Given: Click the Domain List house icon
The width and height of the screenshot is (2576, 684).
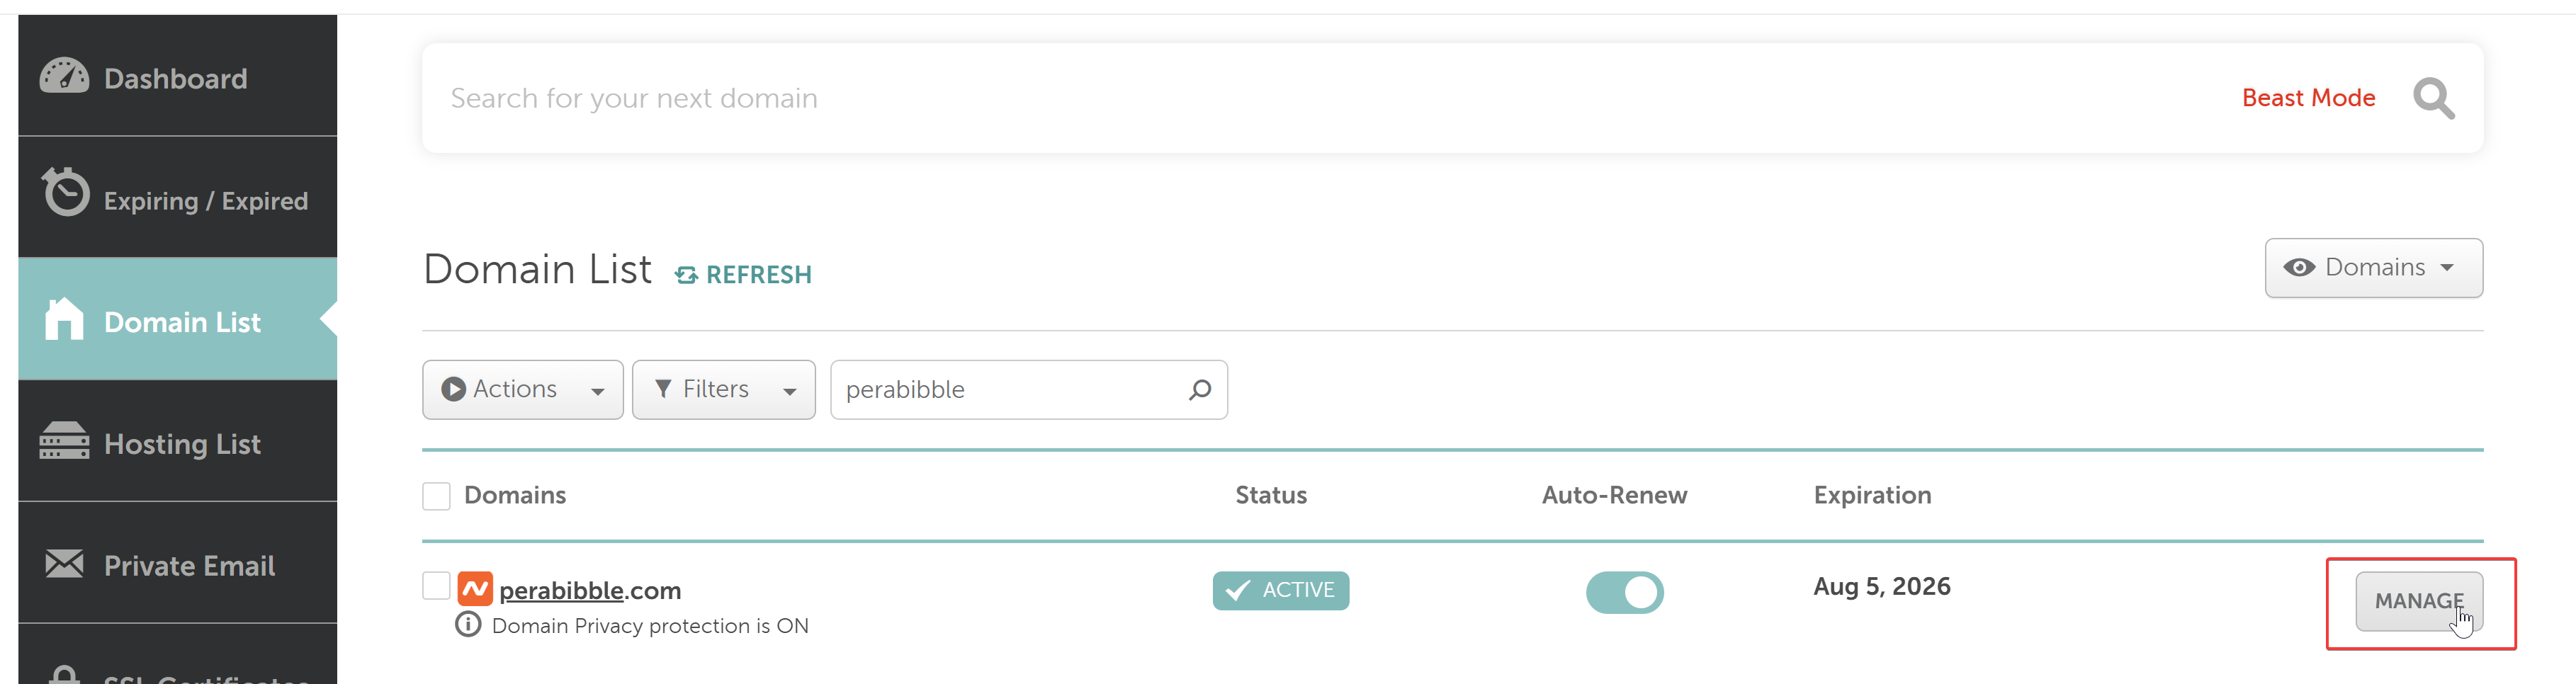Looking at the screenshot, I should pyautogui.click(x=64, y=320).
